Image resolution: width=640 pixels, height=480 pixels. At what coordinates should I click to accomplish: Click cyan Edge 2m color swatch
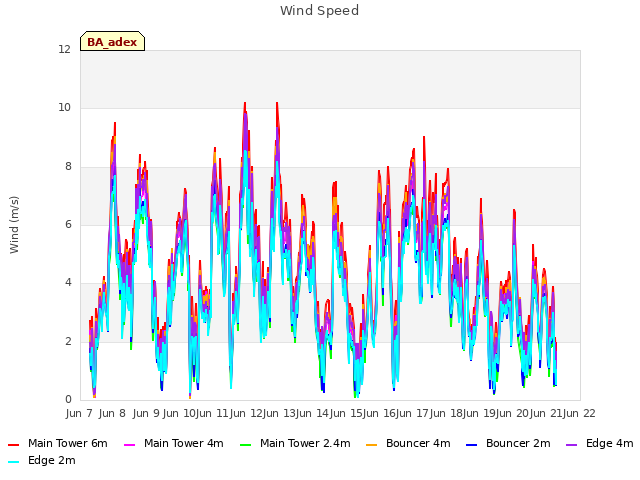[x=13, y=462]
